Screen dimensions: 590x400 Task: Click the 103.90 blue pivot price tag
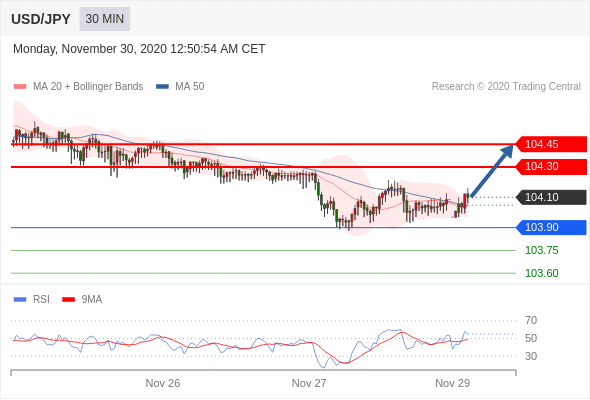click(x=551, y=227)
